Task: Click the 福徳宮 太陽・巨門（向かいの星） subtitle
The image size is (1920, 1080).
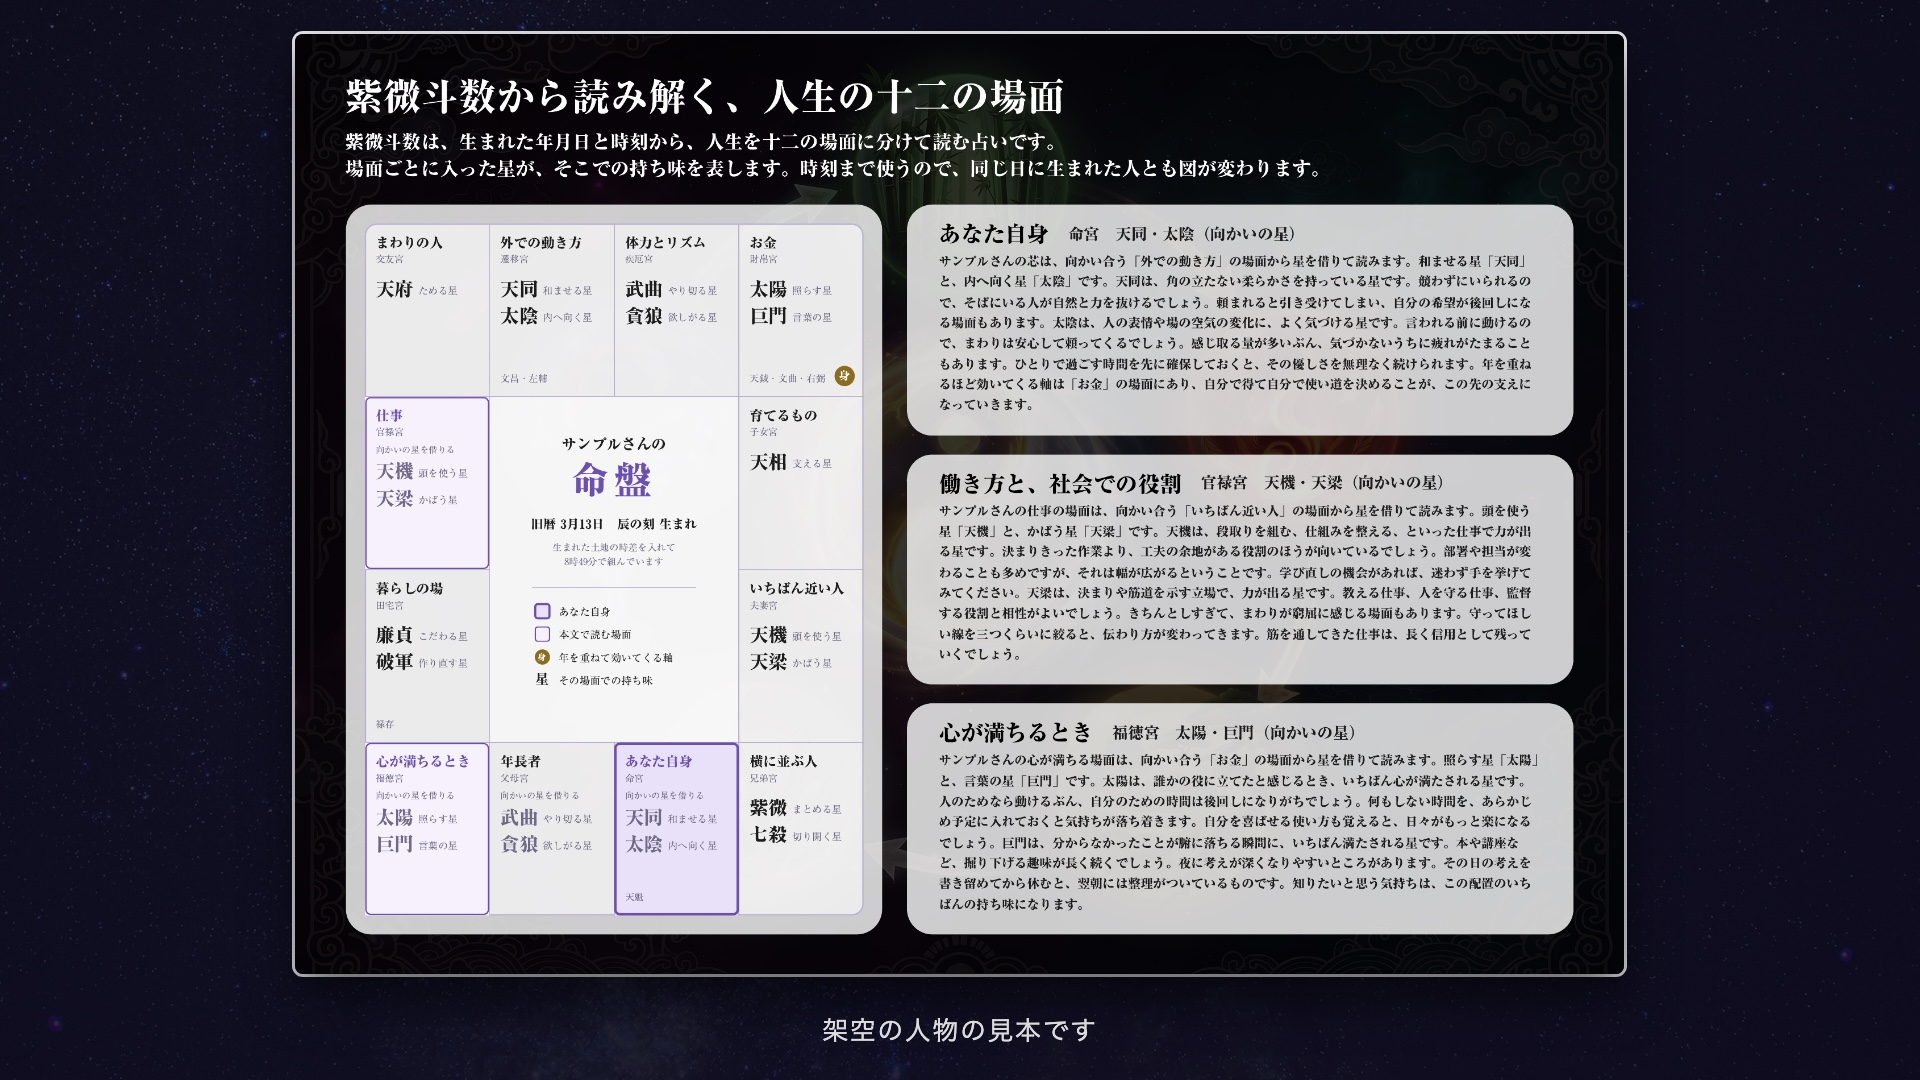Action: point(1235,733)
